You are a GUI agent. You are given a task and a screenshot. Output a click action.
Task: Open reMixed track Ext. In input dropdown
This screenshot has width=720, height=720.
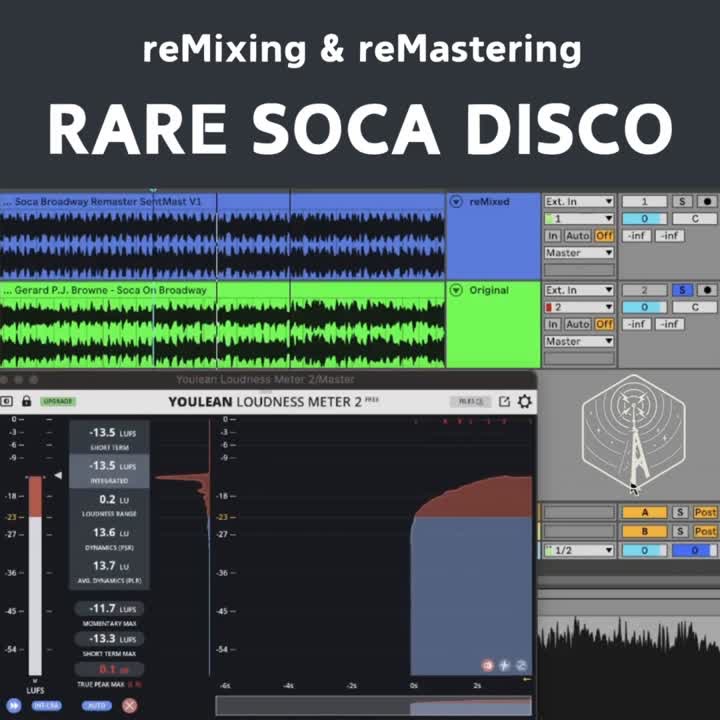click(579, 202)
